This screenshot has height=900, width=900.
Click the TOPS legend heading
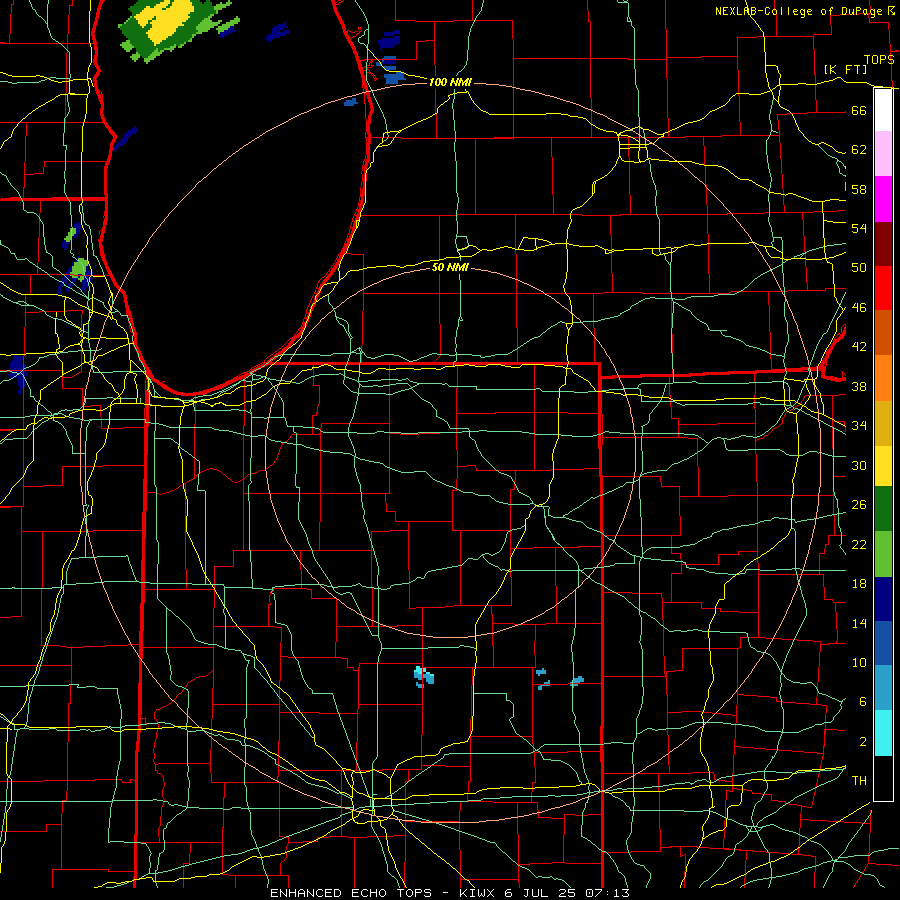[879, 60]
